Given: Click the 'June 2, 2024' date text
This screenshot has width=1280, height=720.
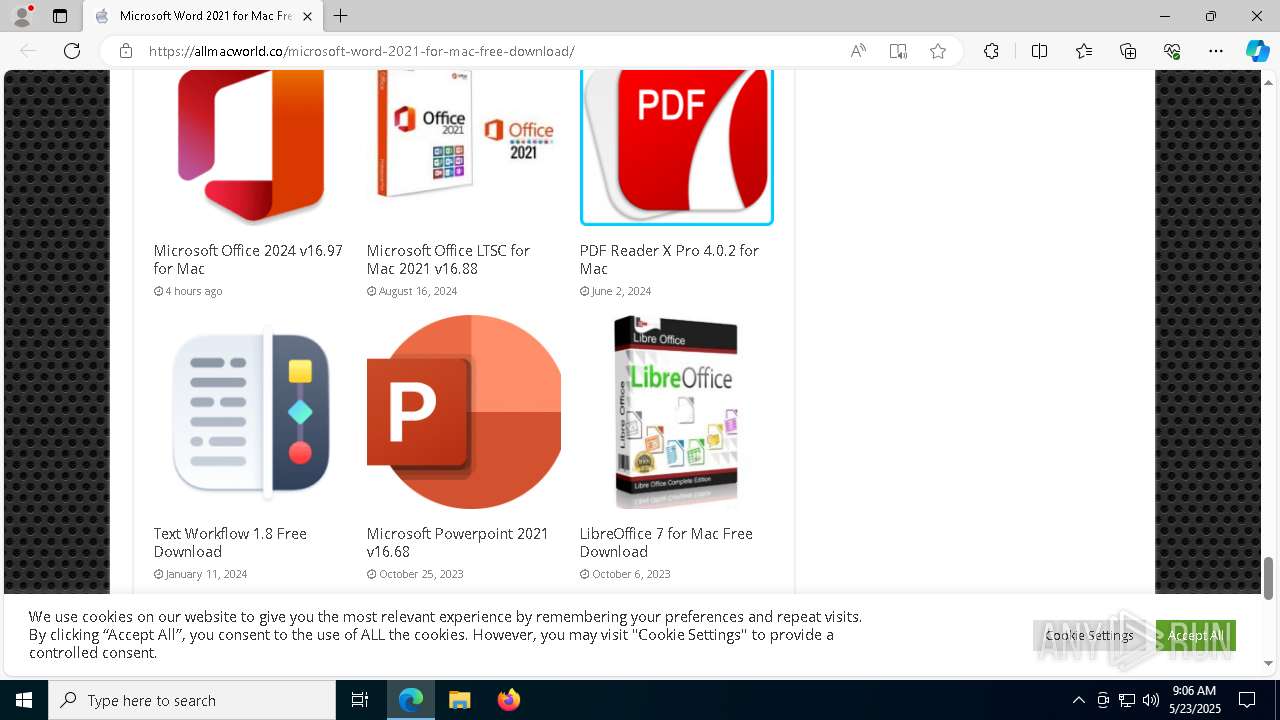Looking at the screenshot, I should coord(621,291).
